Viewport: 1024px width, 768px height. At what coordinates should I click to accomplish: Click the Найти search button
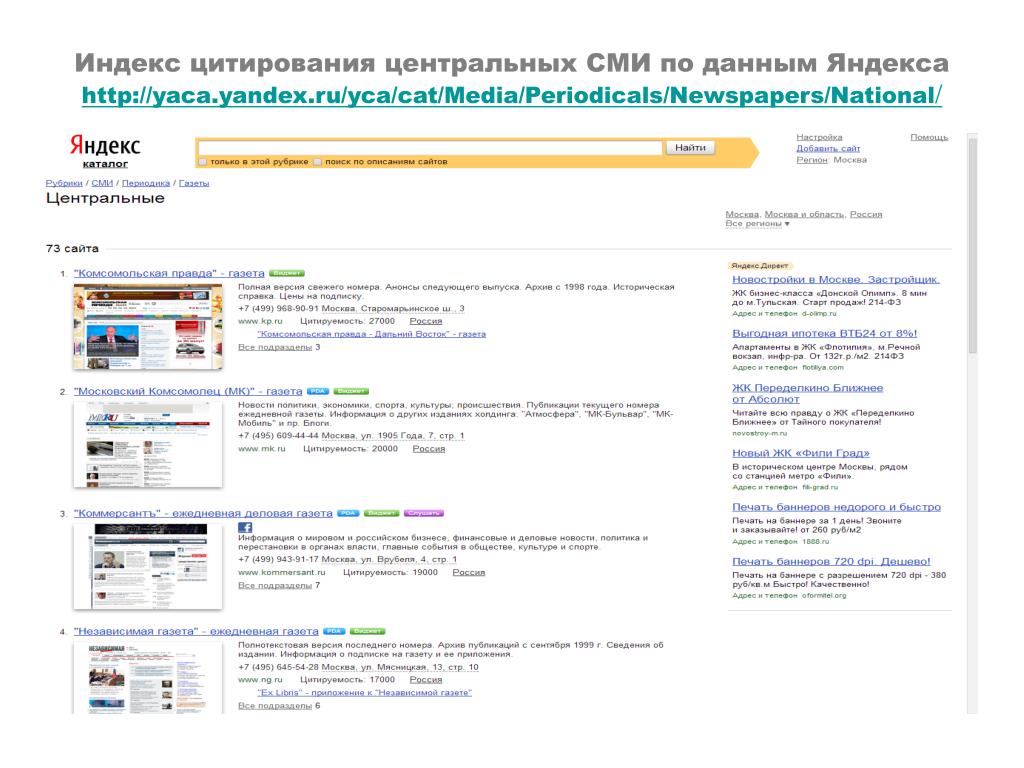(x=690, y=148)
